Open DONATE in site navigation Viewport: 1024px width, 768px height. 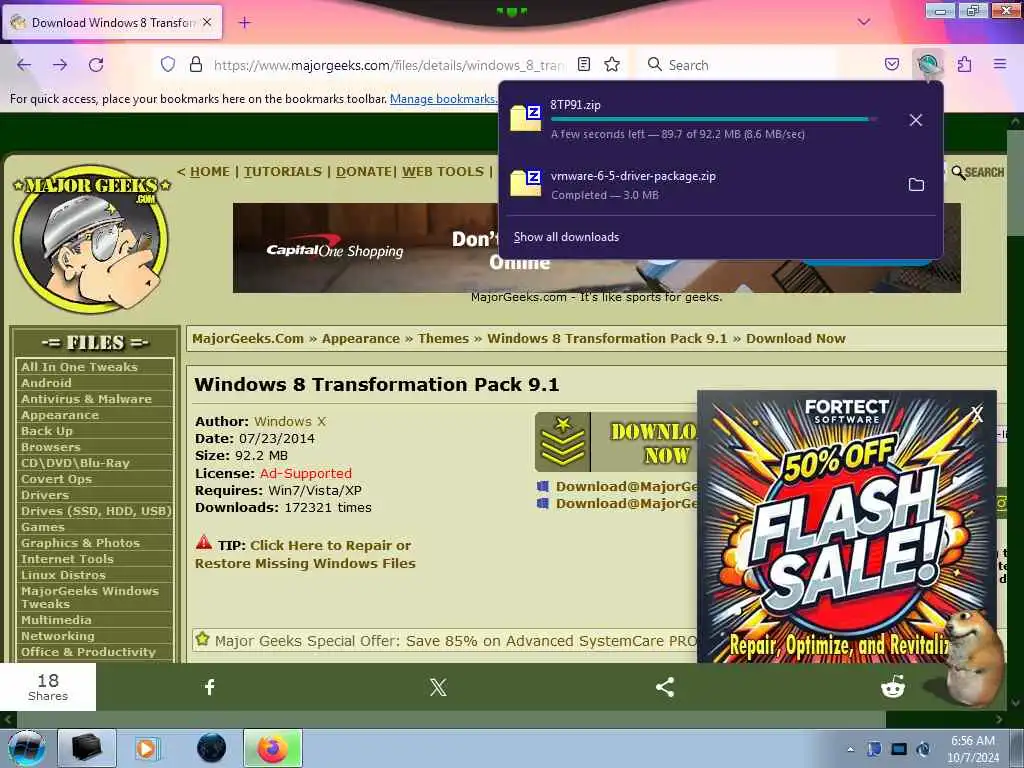pos(364,172)
